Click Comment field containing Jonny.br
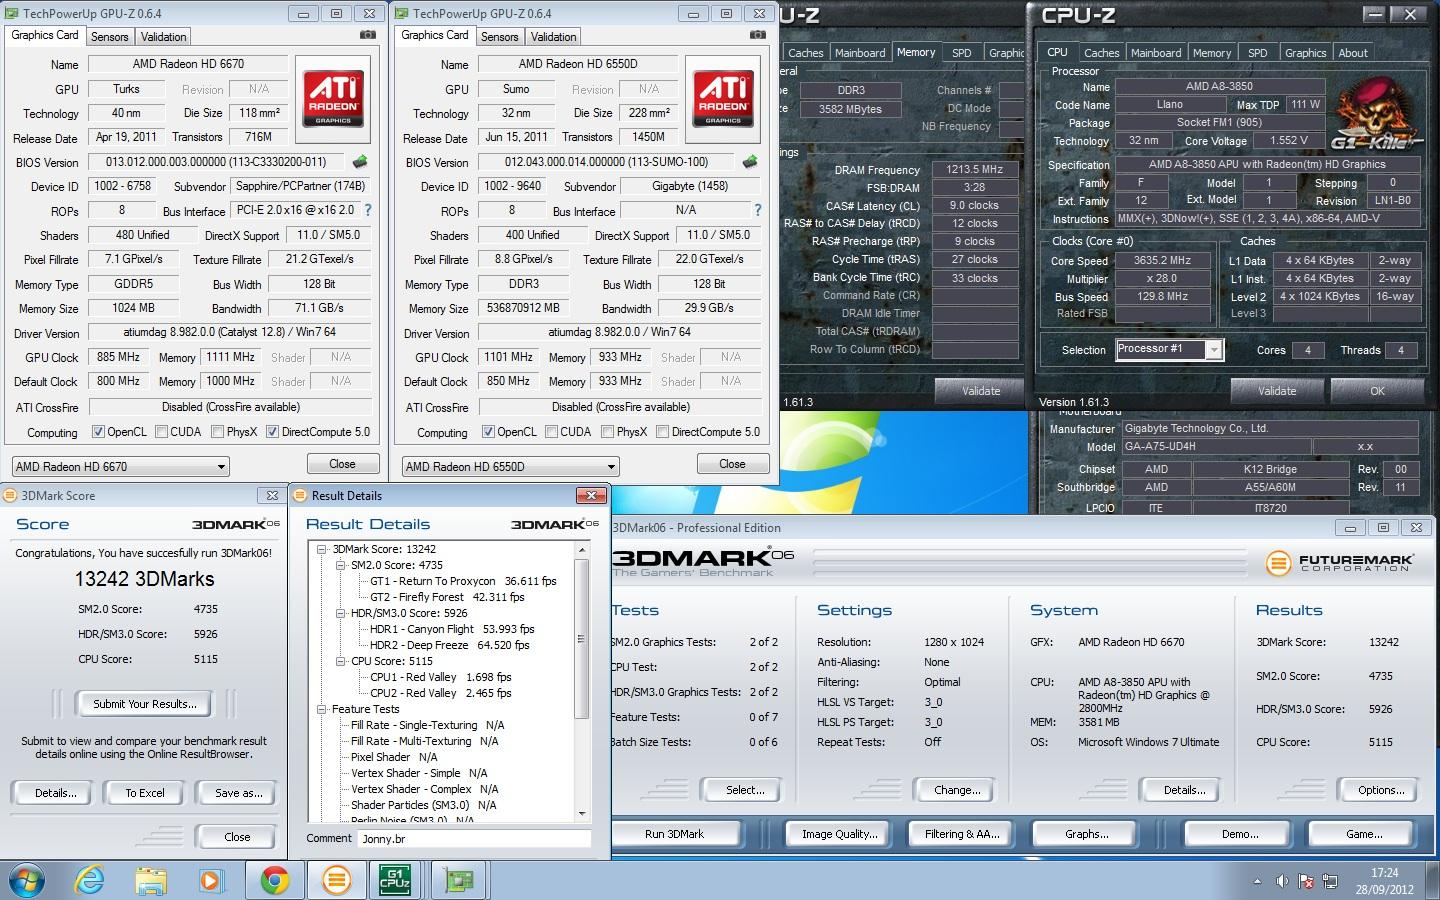The width and height of the screenshot is (1440, 900). (x=474, y=839)
